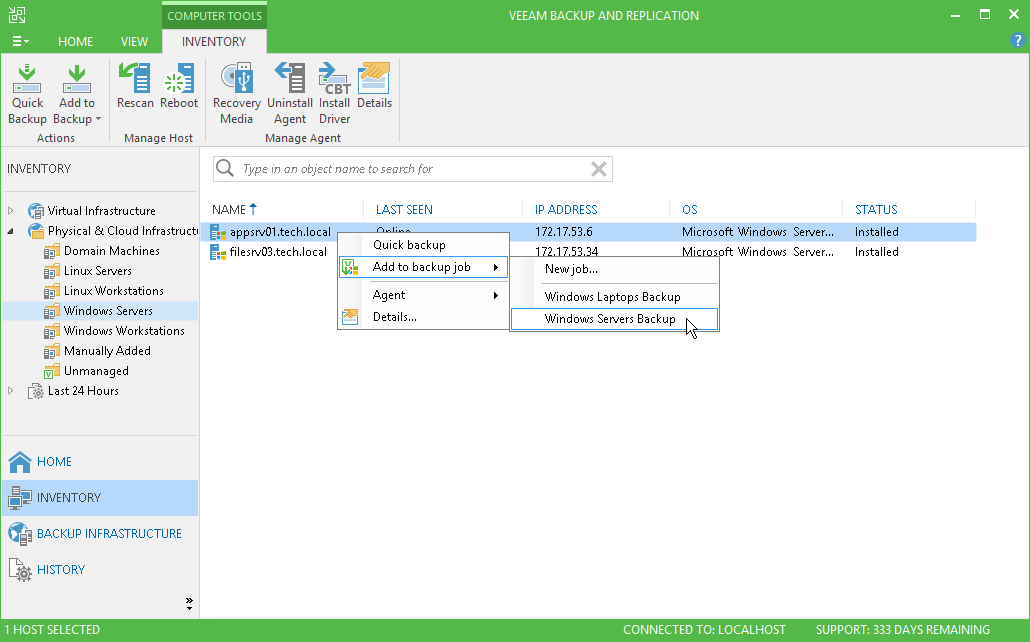Open the Details ribbon icon
1030x642 pixels.
coord(374,78)
